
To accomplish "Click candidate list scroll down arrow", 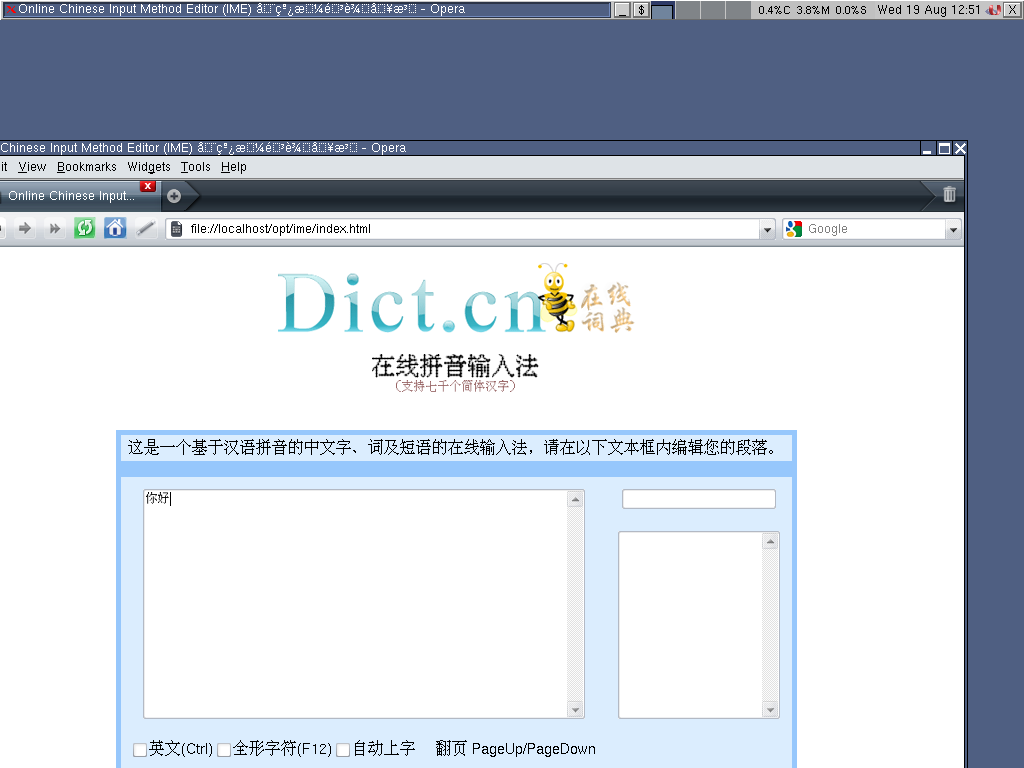I will click(x=771, y=710).
